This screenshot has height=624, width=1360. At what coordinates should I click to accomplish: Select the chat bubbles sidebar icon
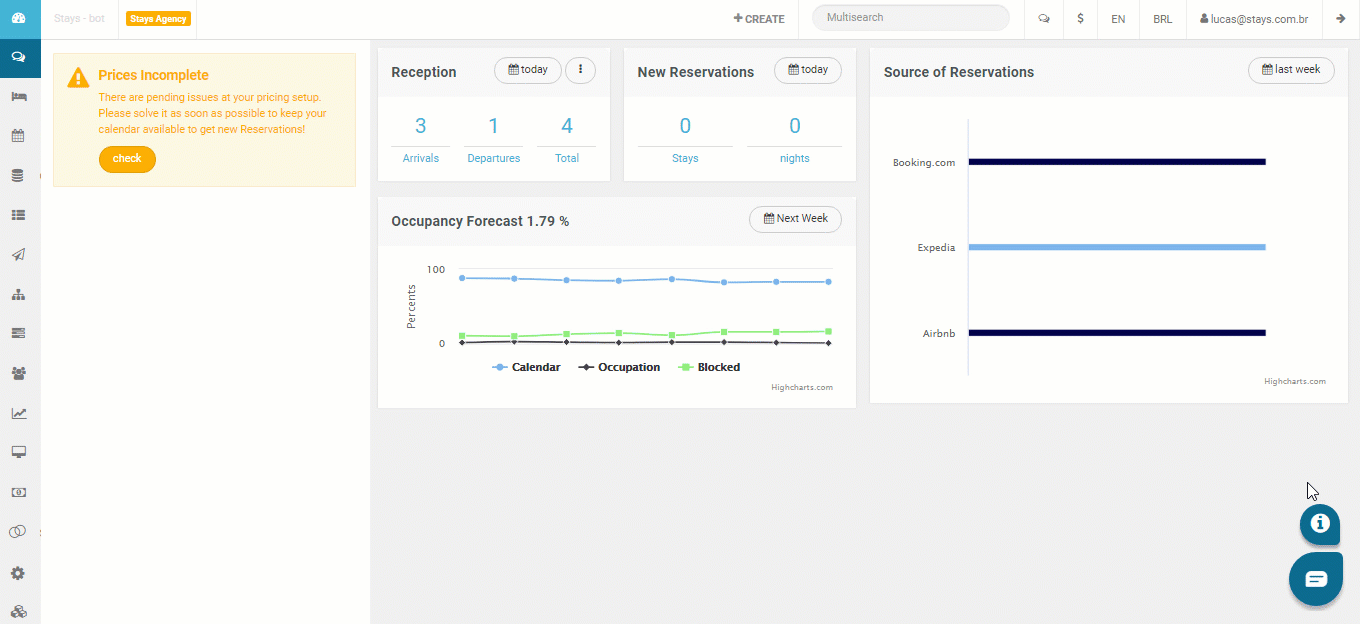click(18, 57)
